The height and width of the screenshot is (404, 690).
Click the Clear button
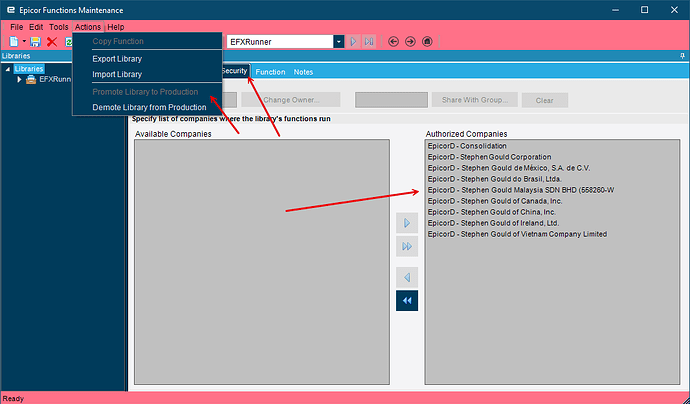click(545, 100)
